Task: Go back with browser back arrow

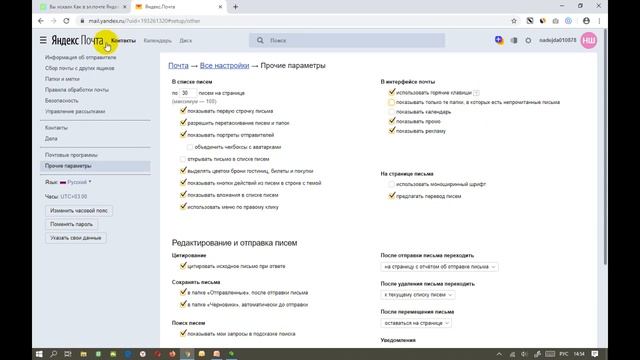Action: pyautogui.click(x=41, y=21)
